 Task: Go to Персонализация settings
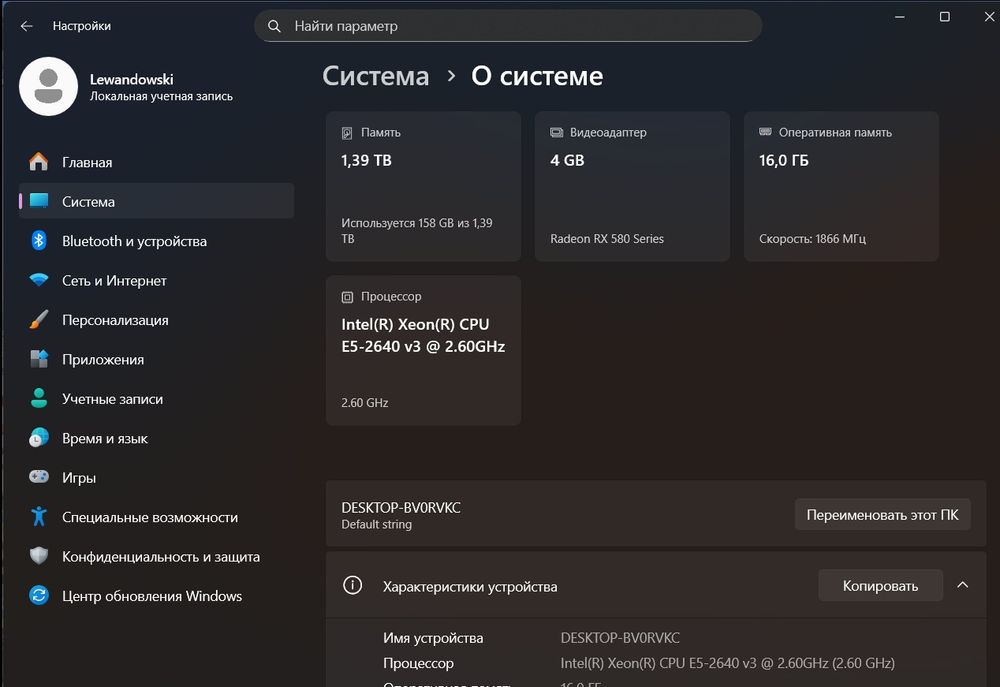[x=156, y=320]
